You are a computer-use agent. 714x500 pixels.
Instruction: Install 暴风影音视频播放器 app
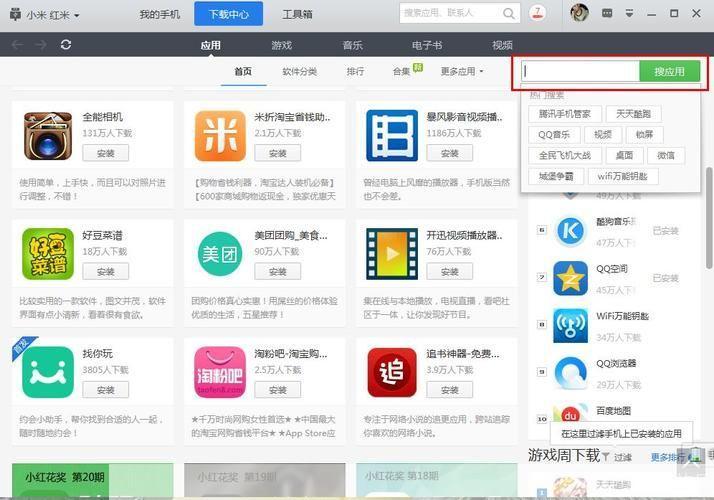tap(450, 153)
